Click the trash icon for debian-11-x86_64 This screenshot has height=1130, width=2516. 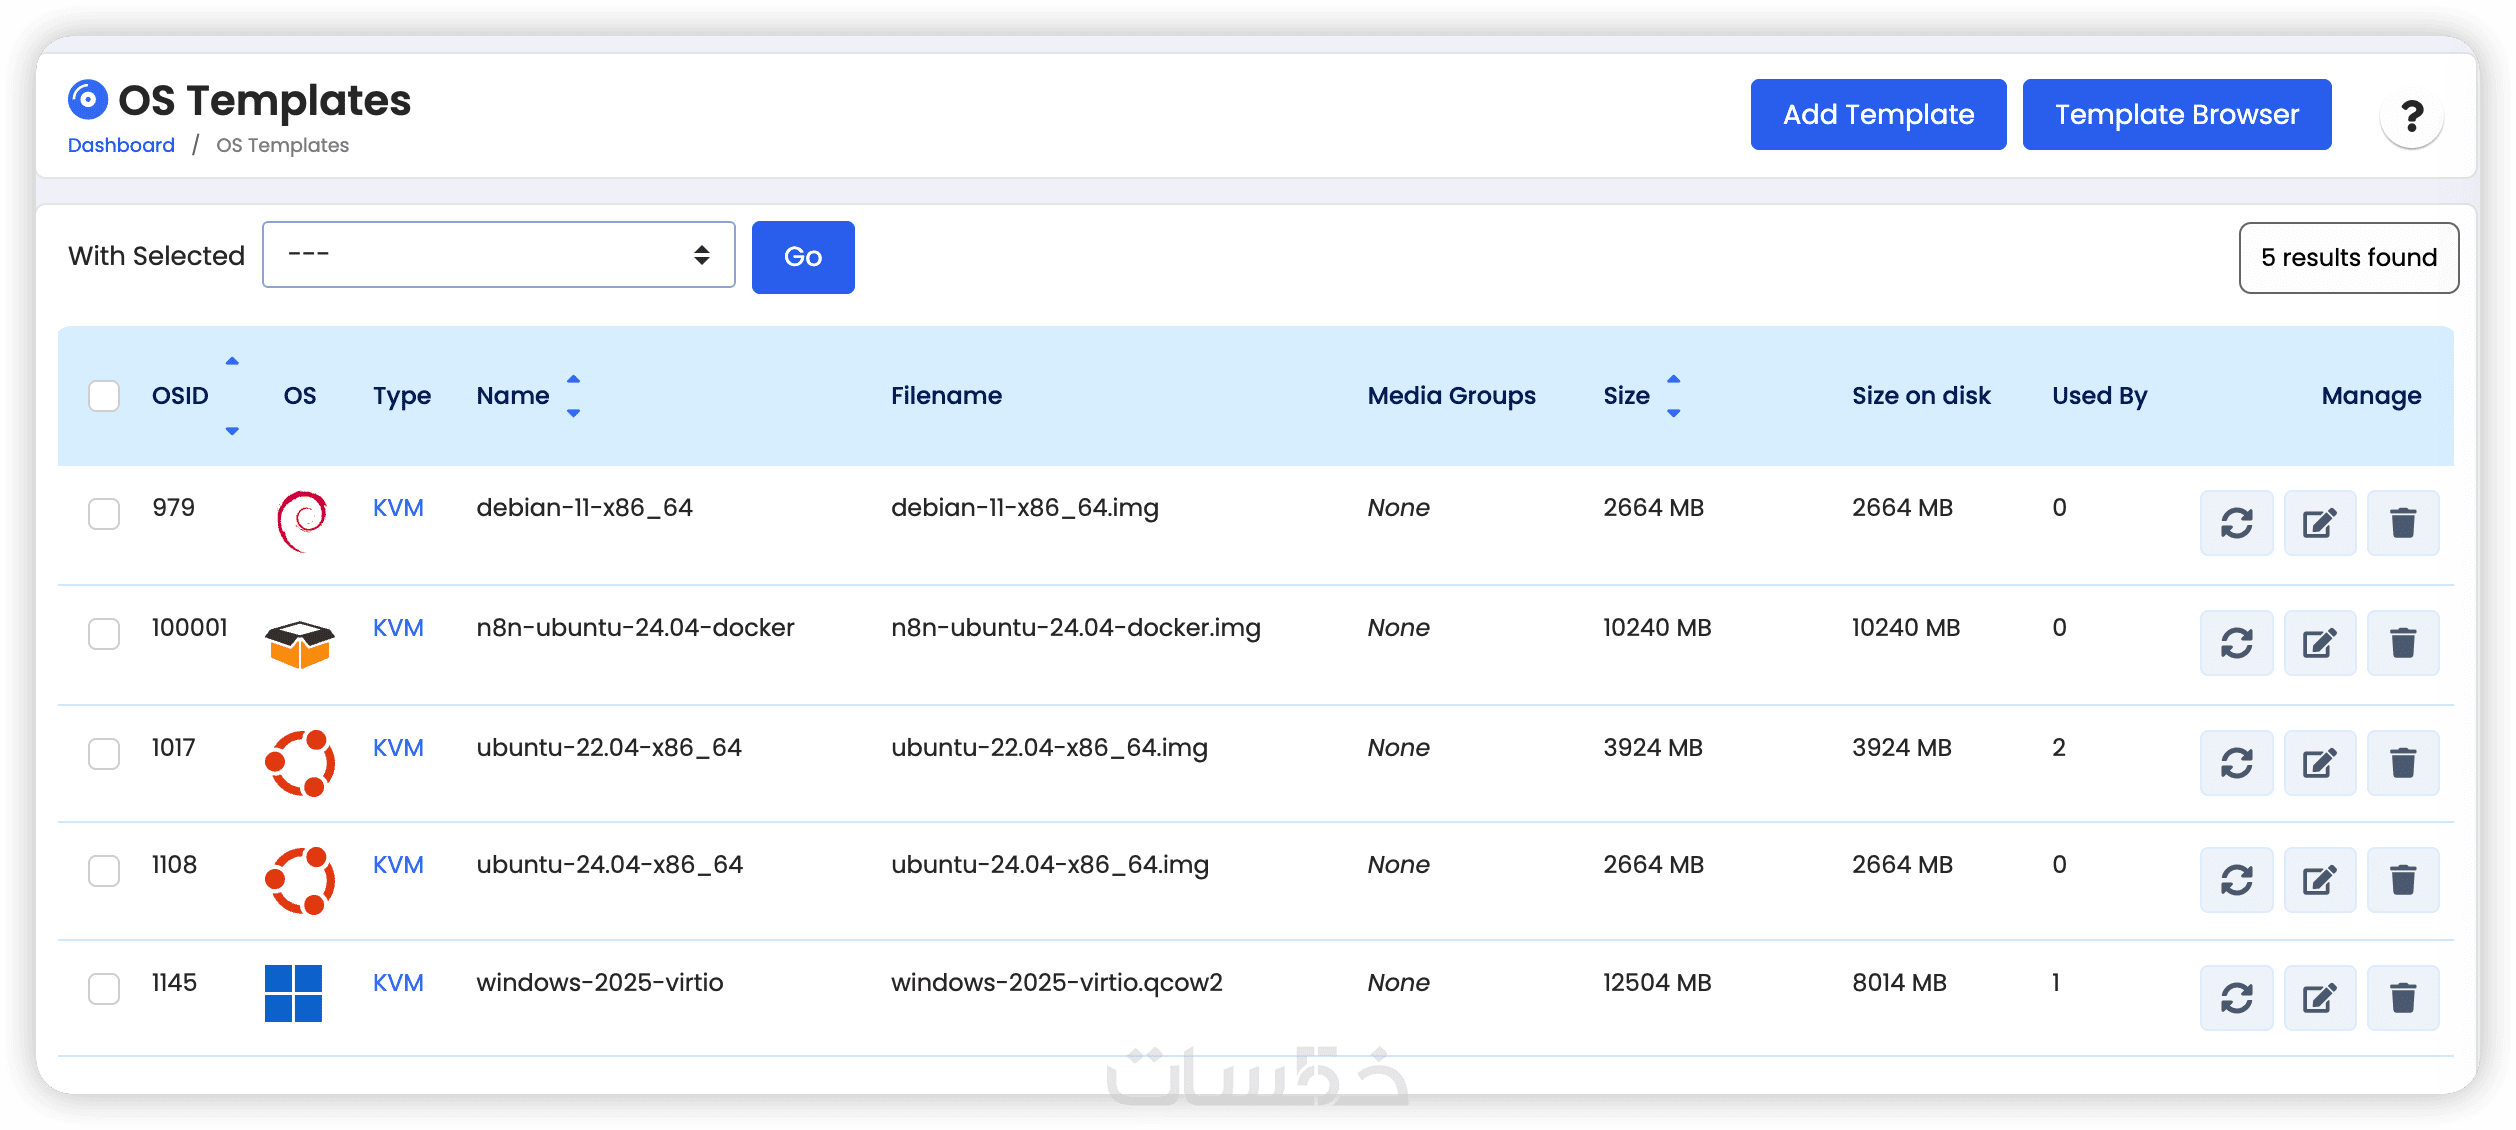[2403, 523]
